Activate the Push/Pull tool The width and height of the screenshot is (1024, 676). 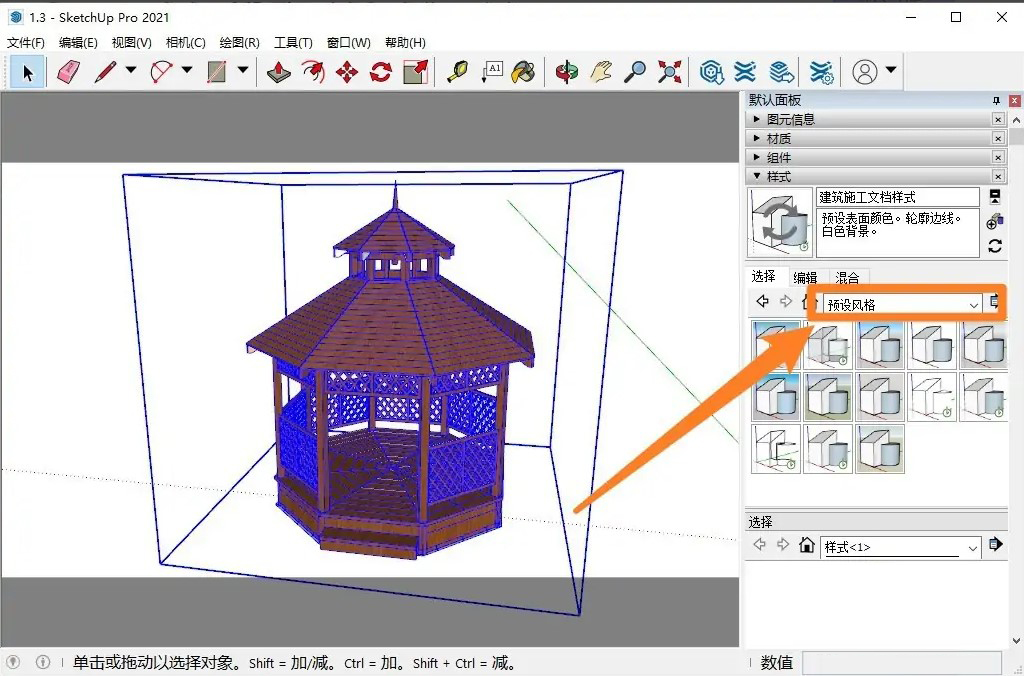click(x=279, y=72)
